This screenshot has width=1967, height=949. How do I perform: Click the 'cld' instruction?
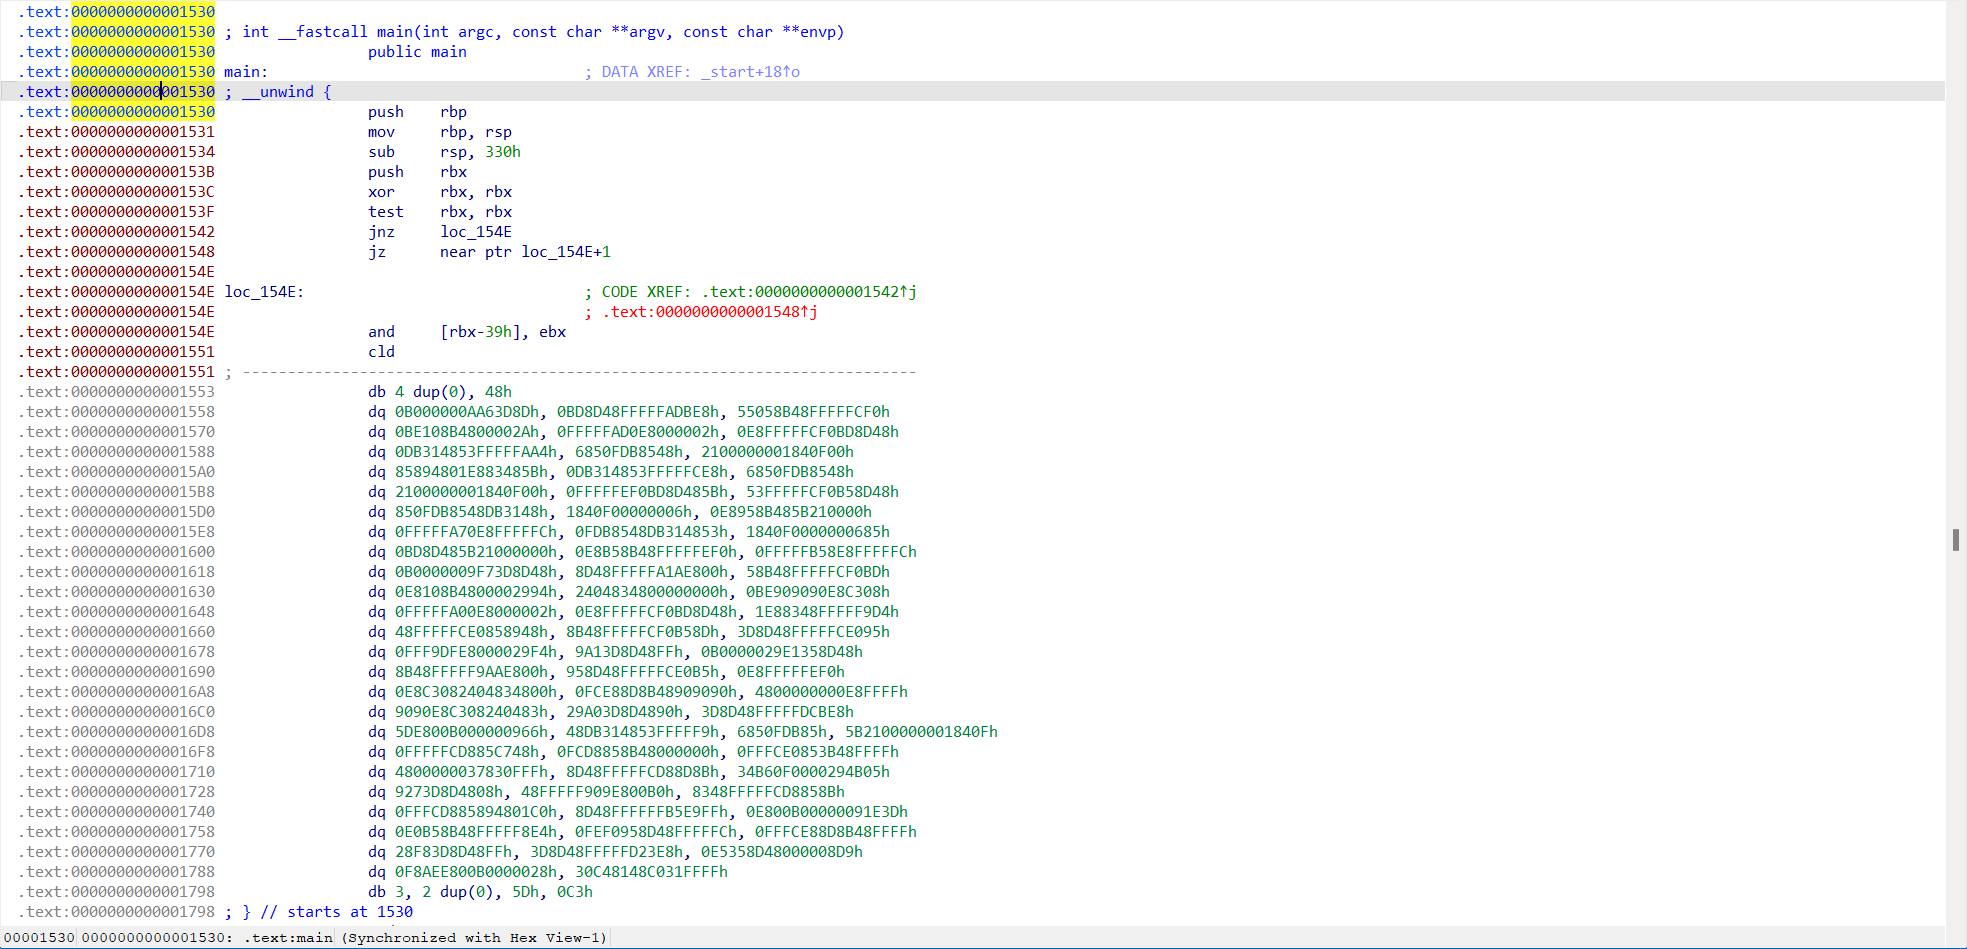click(x=381, y=352)
